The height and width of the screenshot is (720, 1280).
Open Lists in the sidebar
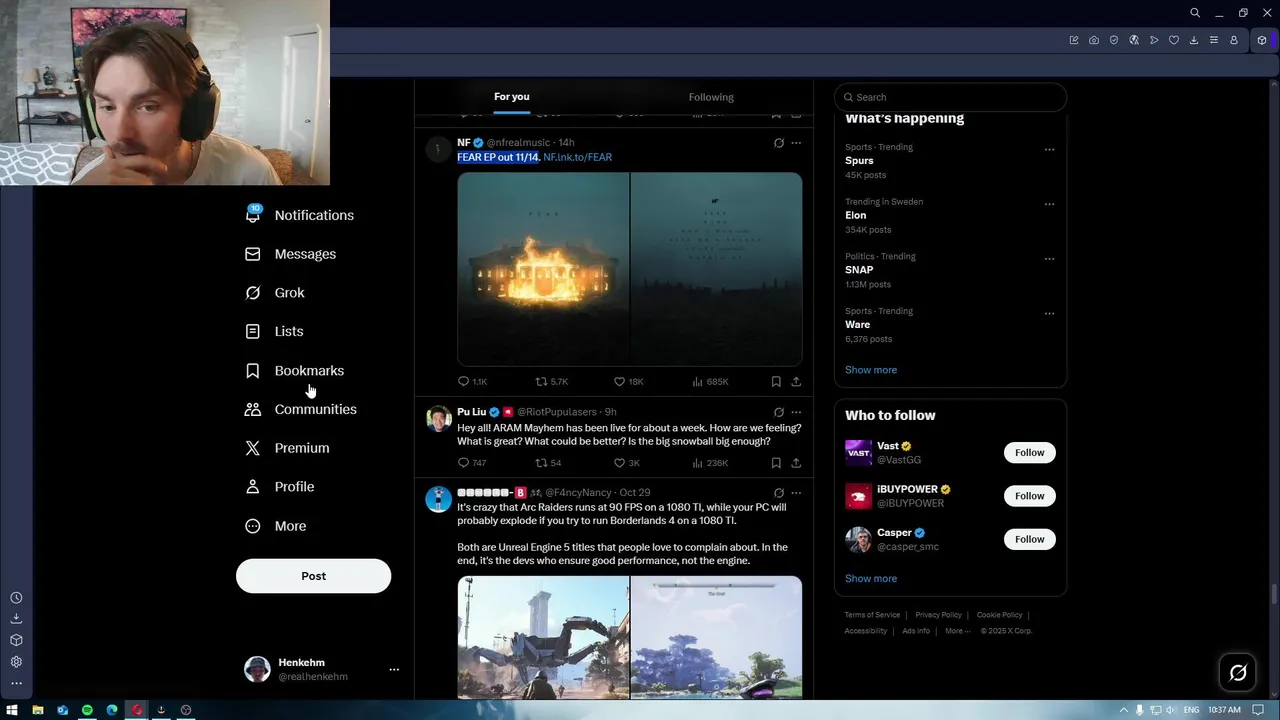pyautogui.click(x=273, y=331)
